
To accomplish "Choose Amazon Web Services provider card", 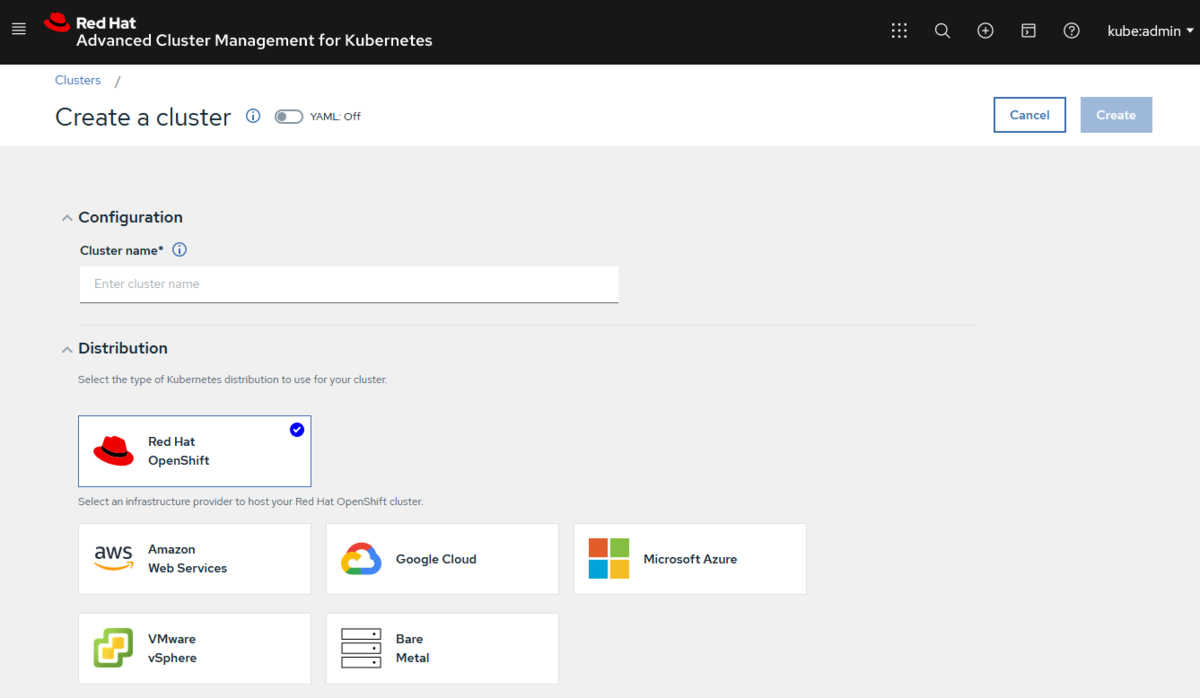I will (195, 559).
